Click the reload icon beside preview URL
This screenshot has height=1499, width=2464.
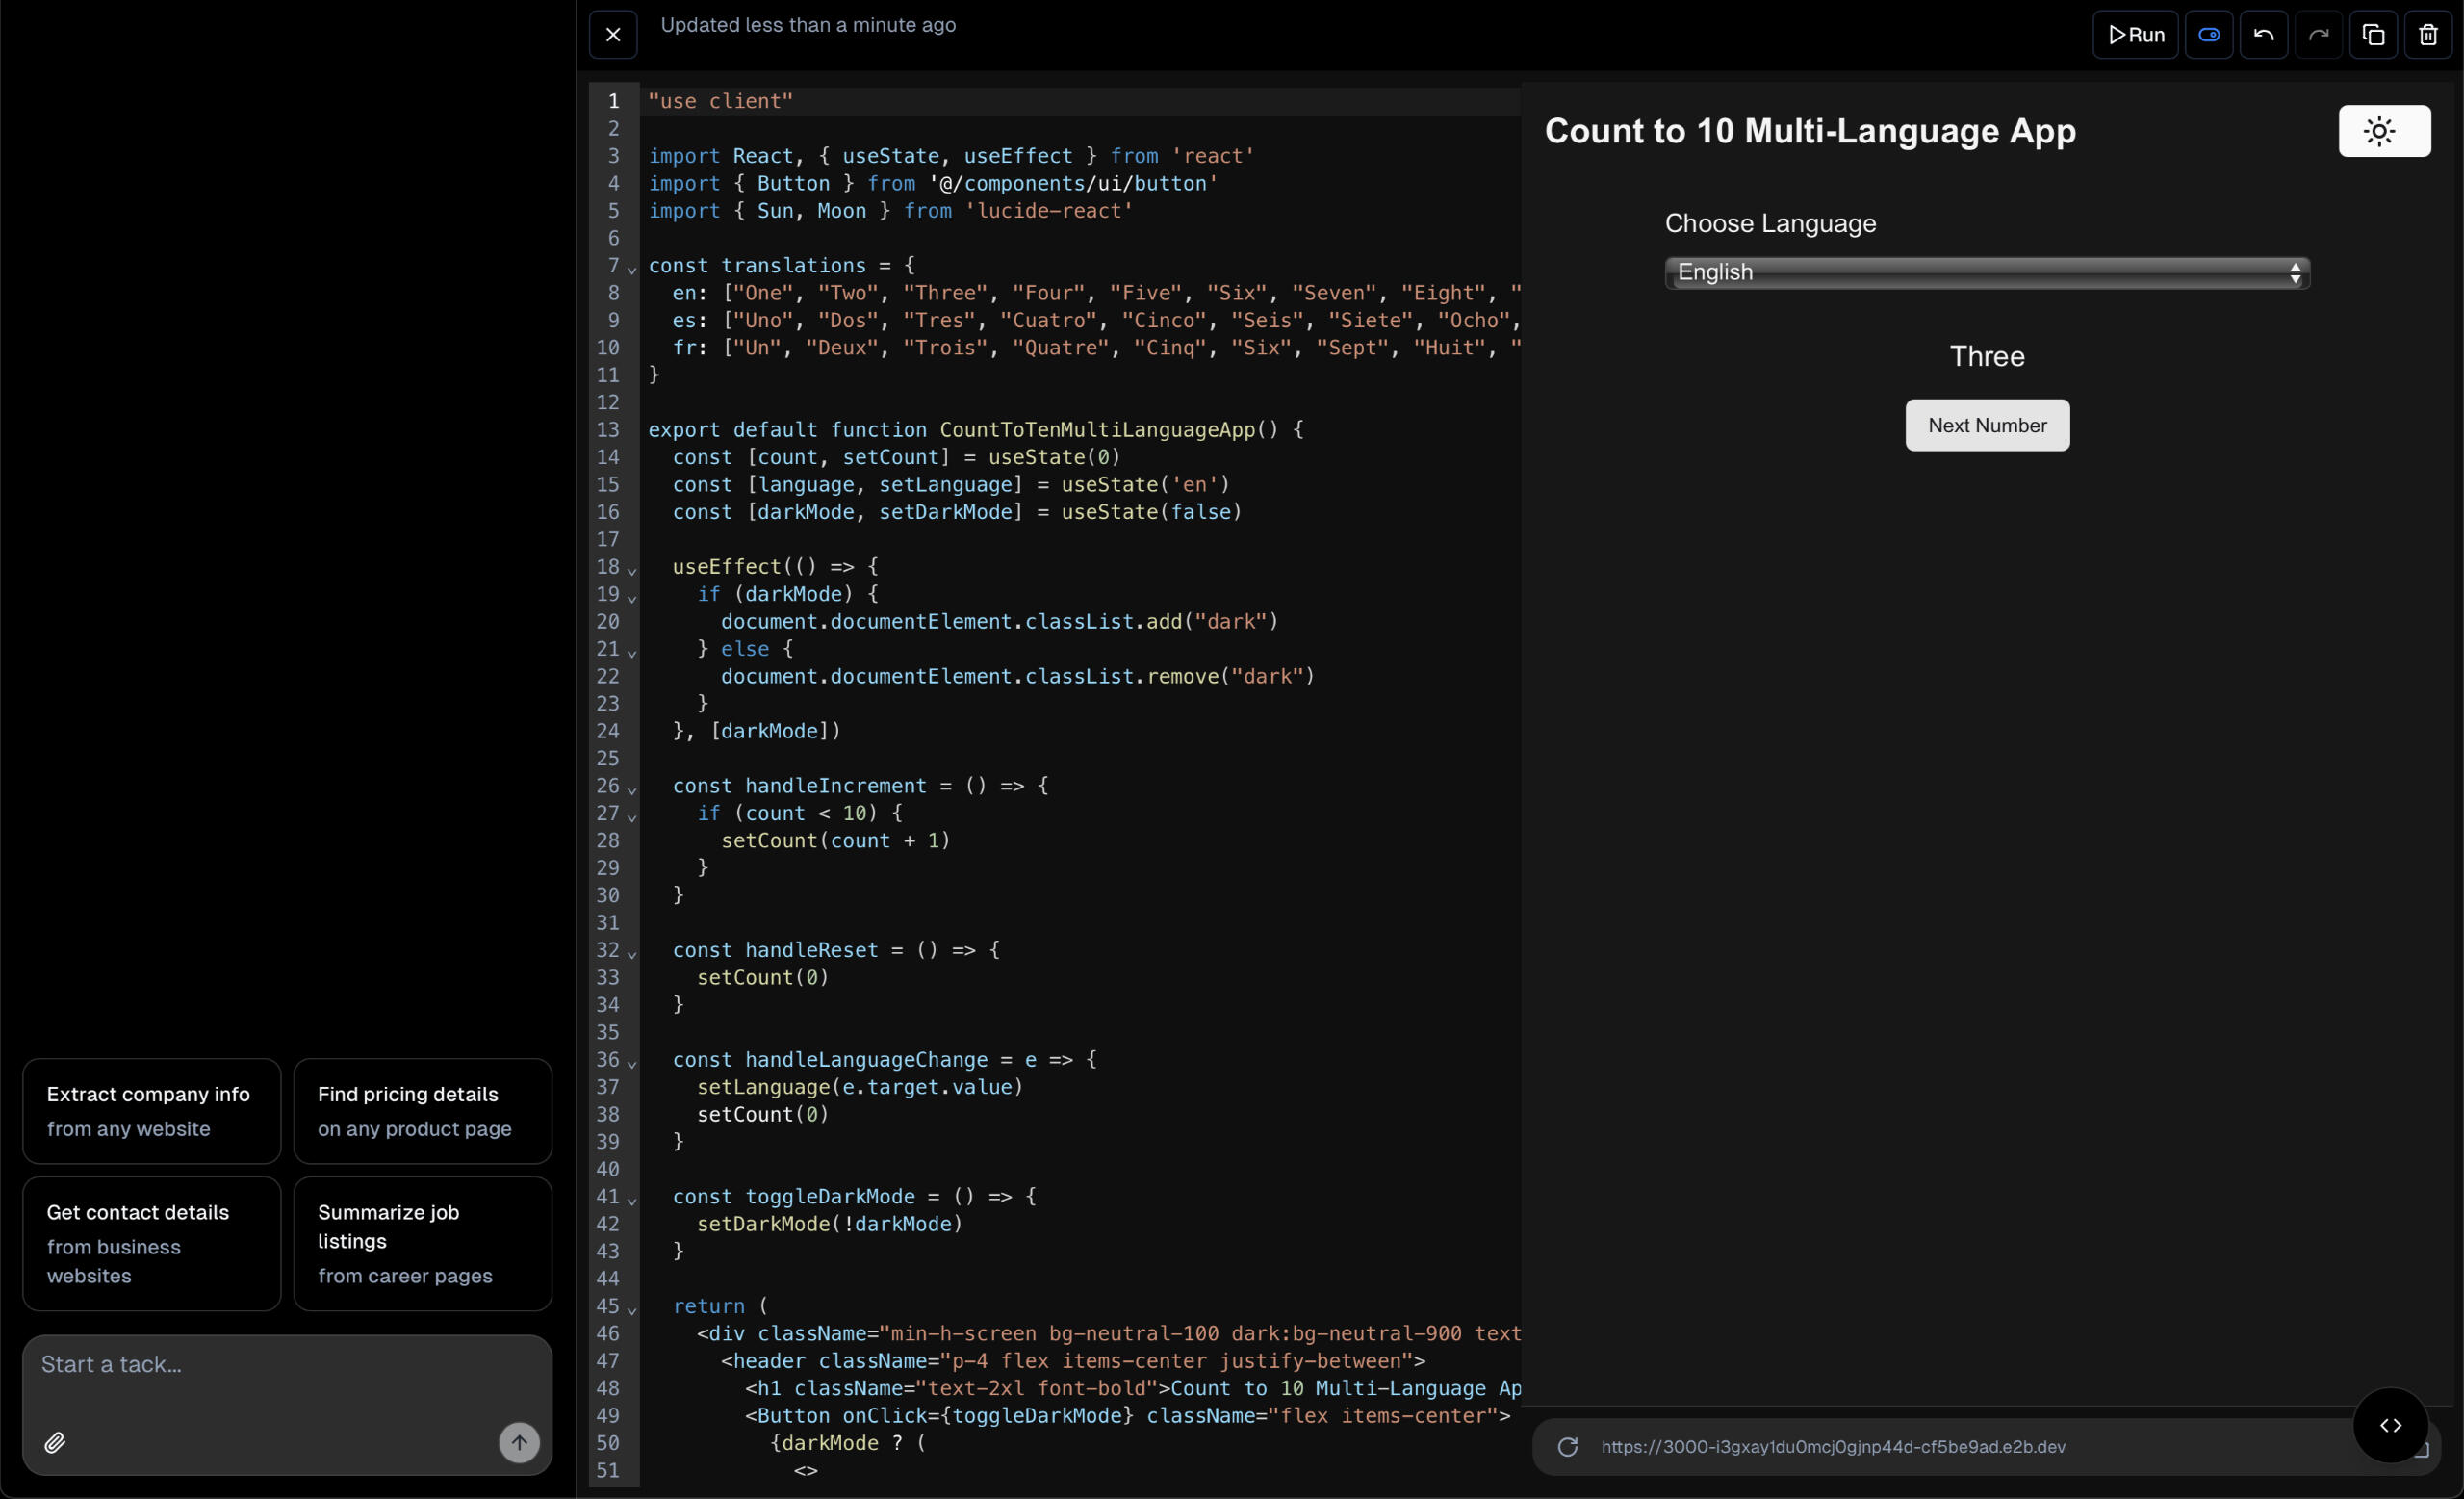tap(1567, 1447)
